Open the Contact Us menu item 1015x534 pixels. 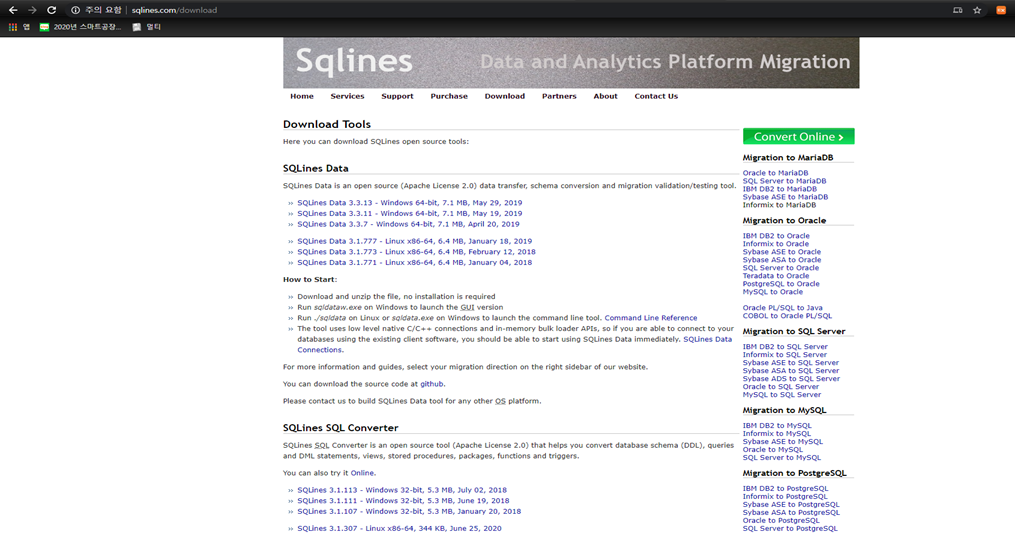click(x=656, y=96)
